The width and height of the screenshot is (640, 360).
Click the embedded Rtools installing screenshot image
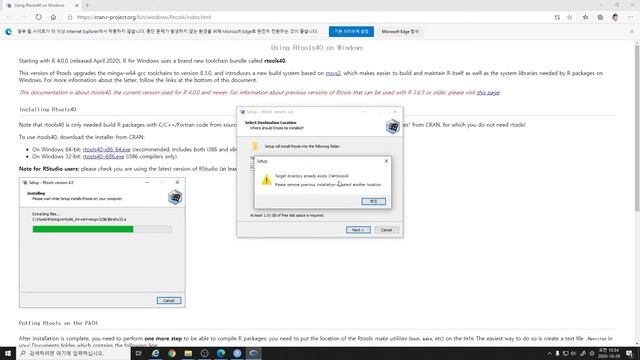(102, 242)
